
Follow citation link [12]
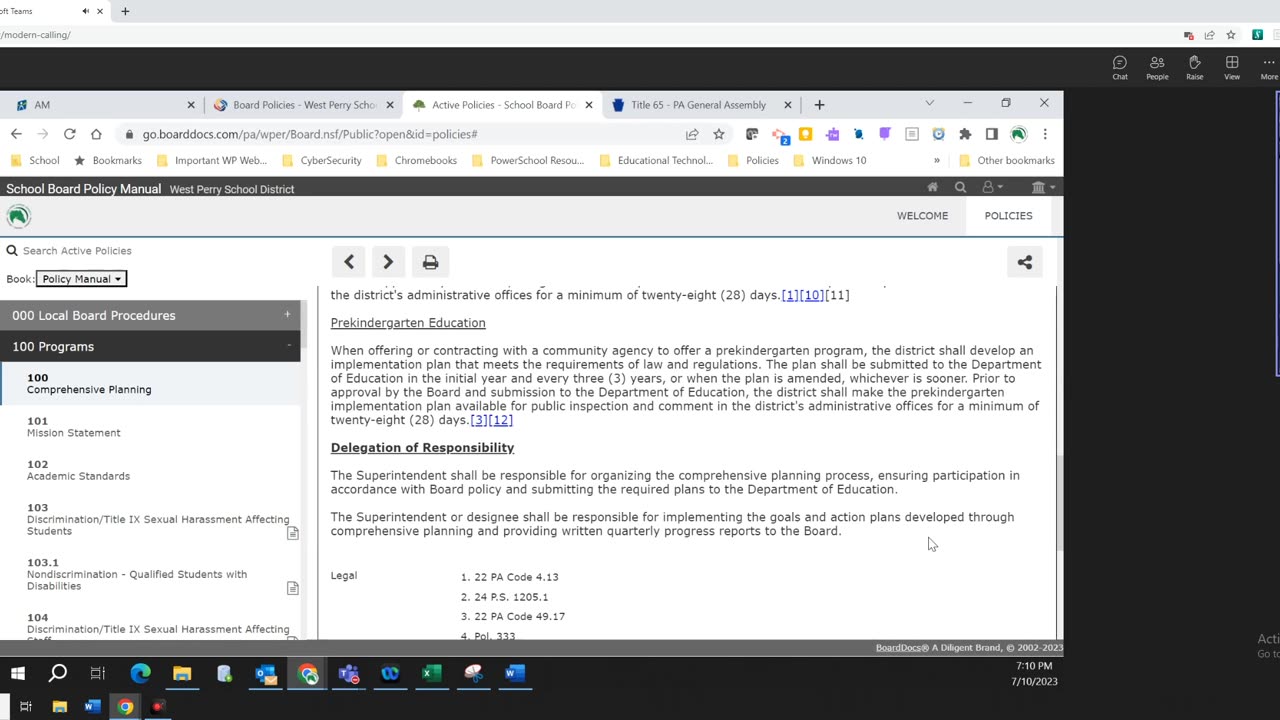[x=500, y=420]
